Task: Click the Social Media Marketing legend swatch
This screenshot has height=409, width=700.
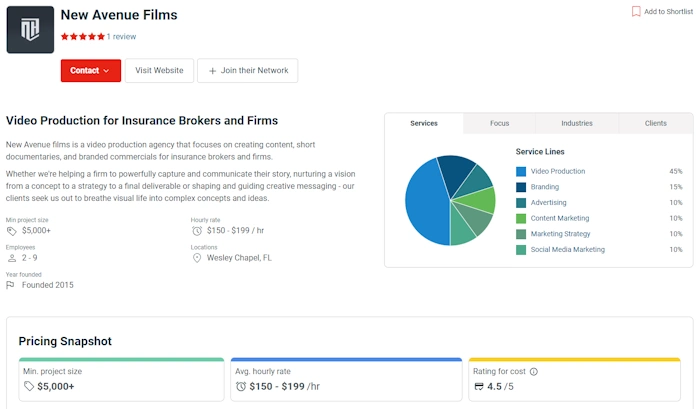Action: pos(521,250)
